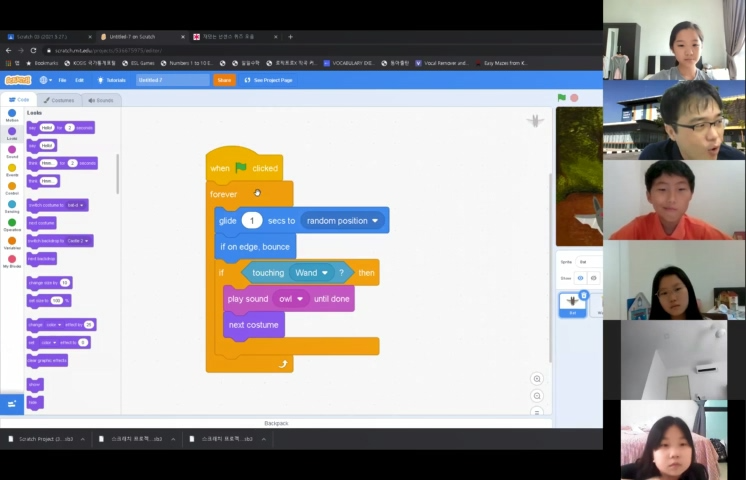Select the Sound block category
Viewport: 746px width, 480px height.
point(12,152)
